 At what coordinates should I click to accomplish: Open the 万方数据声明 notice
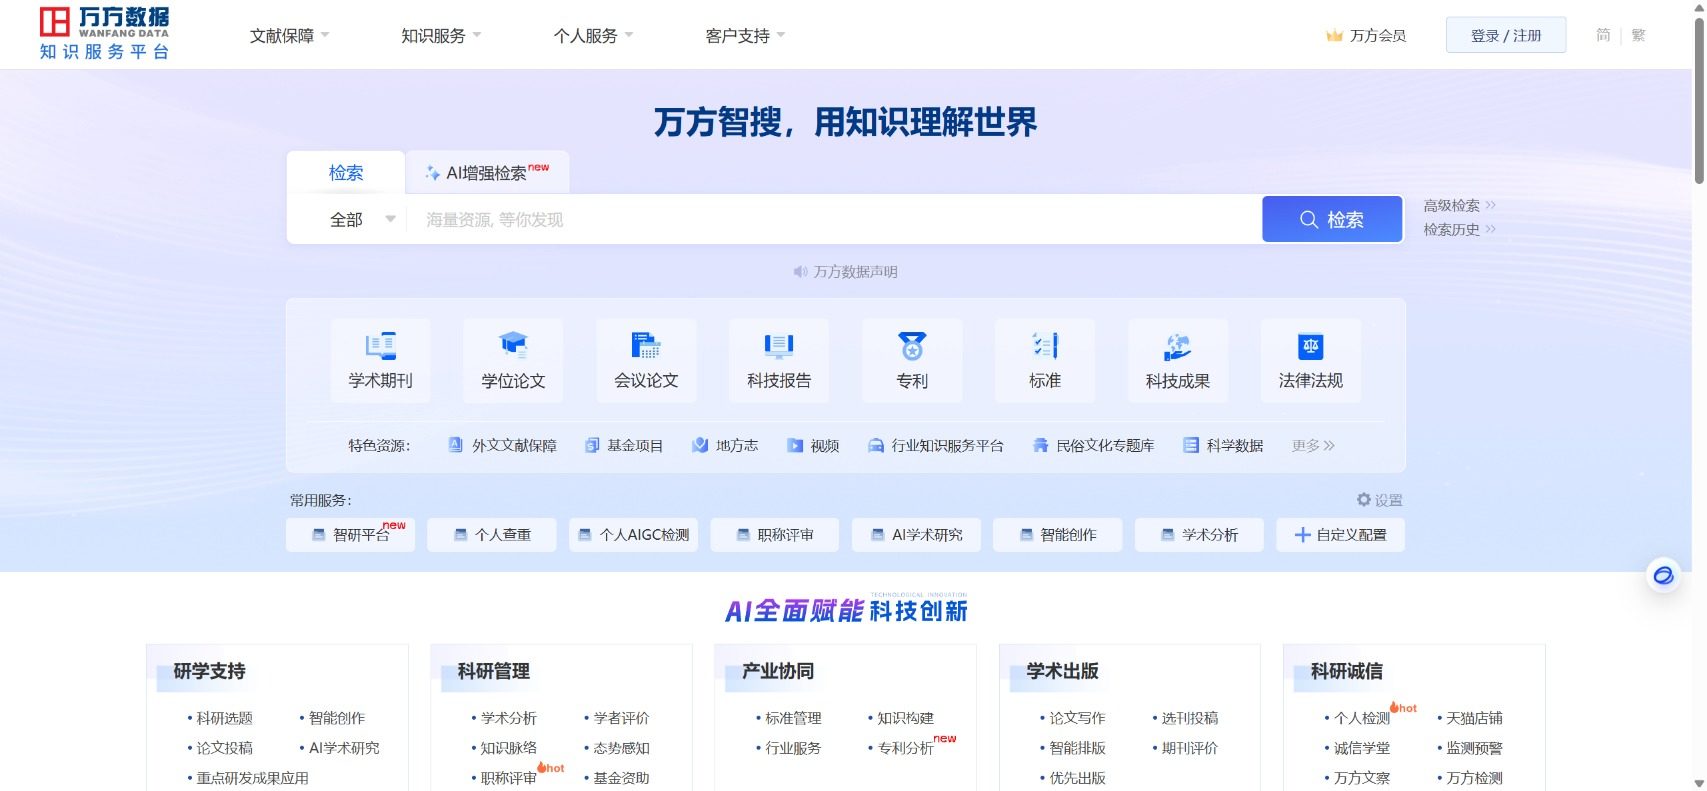pyautogui.click(x=855, y=272)
